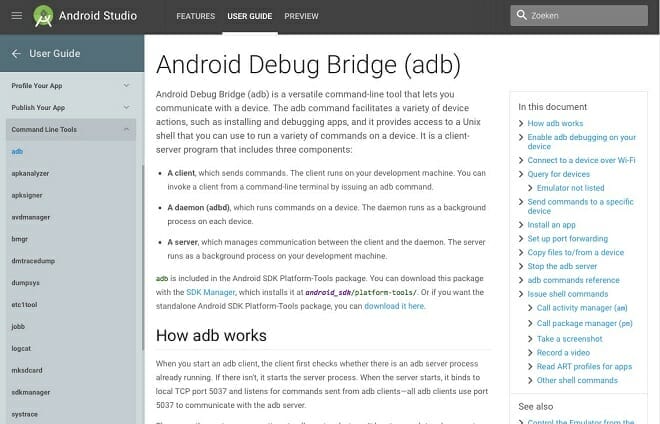Screen dimensions: 660x424
Task: Open jobb in the sidebar
Action: (x=18, y=327)
